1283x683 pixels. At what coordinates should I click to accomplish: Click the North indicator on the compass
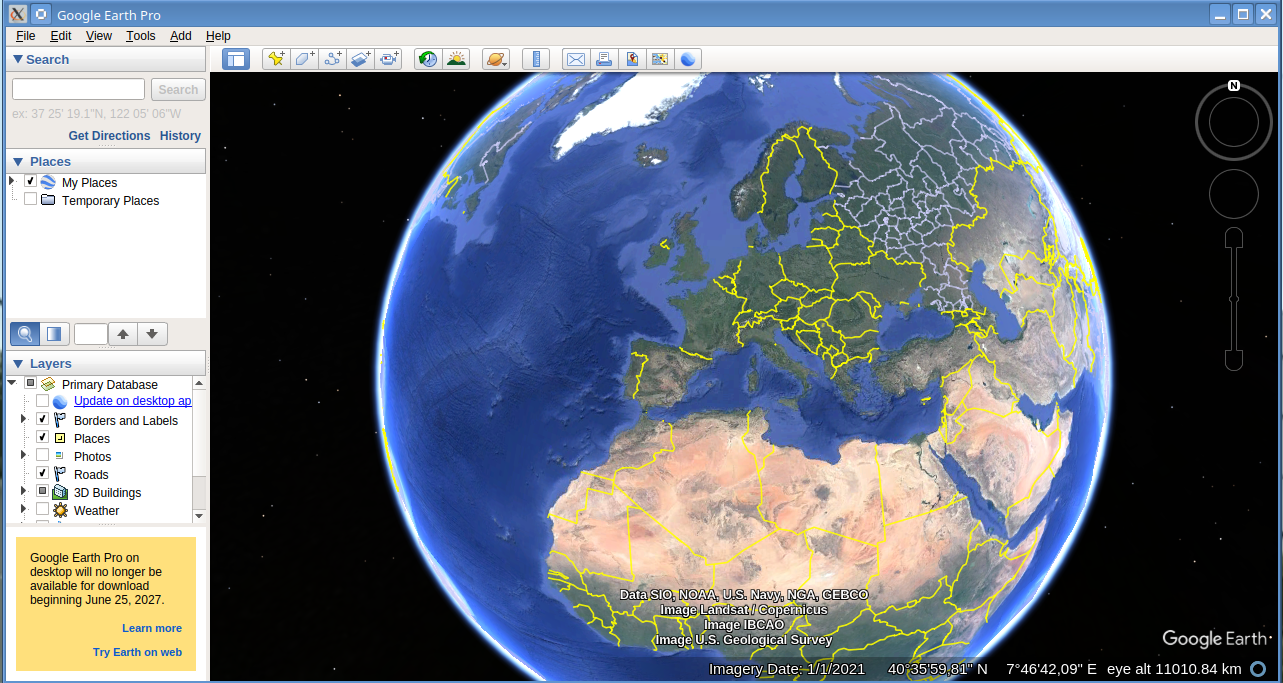(x=1234, y=86)
